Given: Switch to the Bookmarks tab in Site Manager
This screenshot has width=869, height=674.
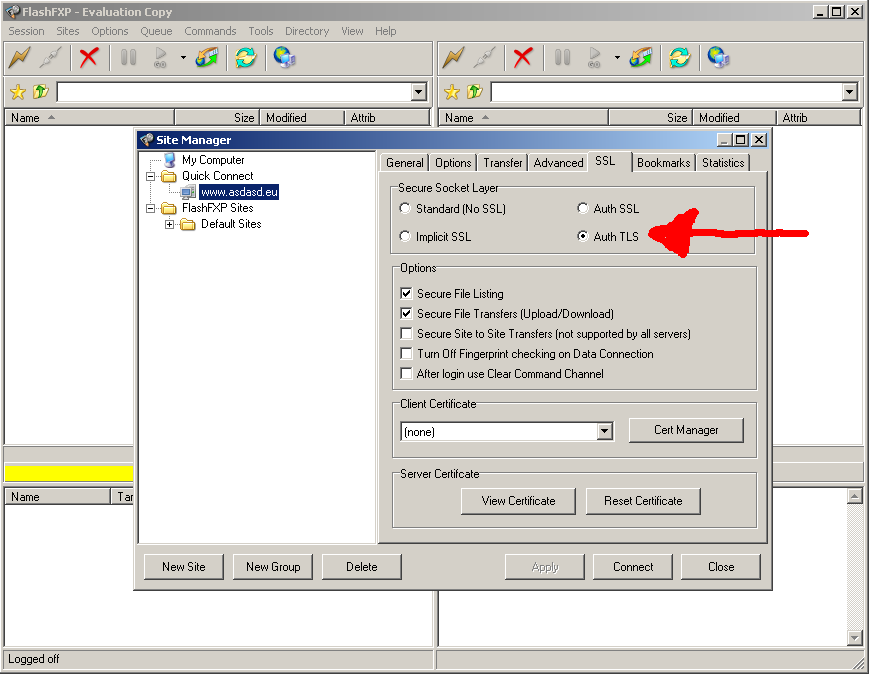Looking at the screenshot, I should pos(663,163).
